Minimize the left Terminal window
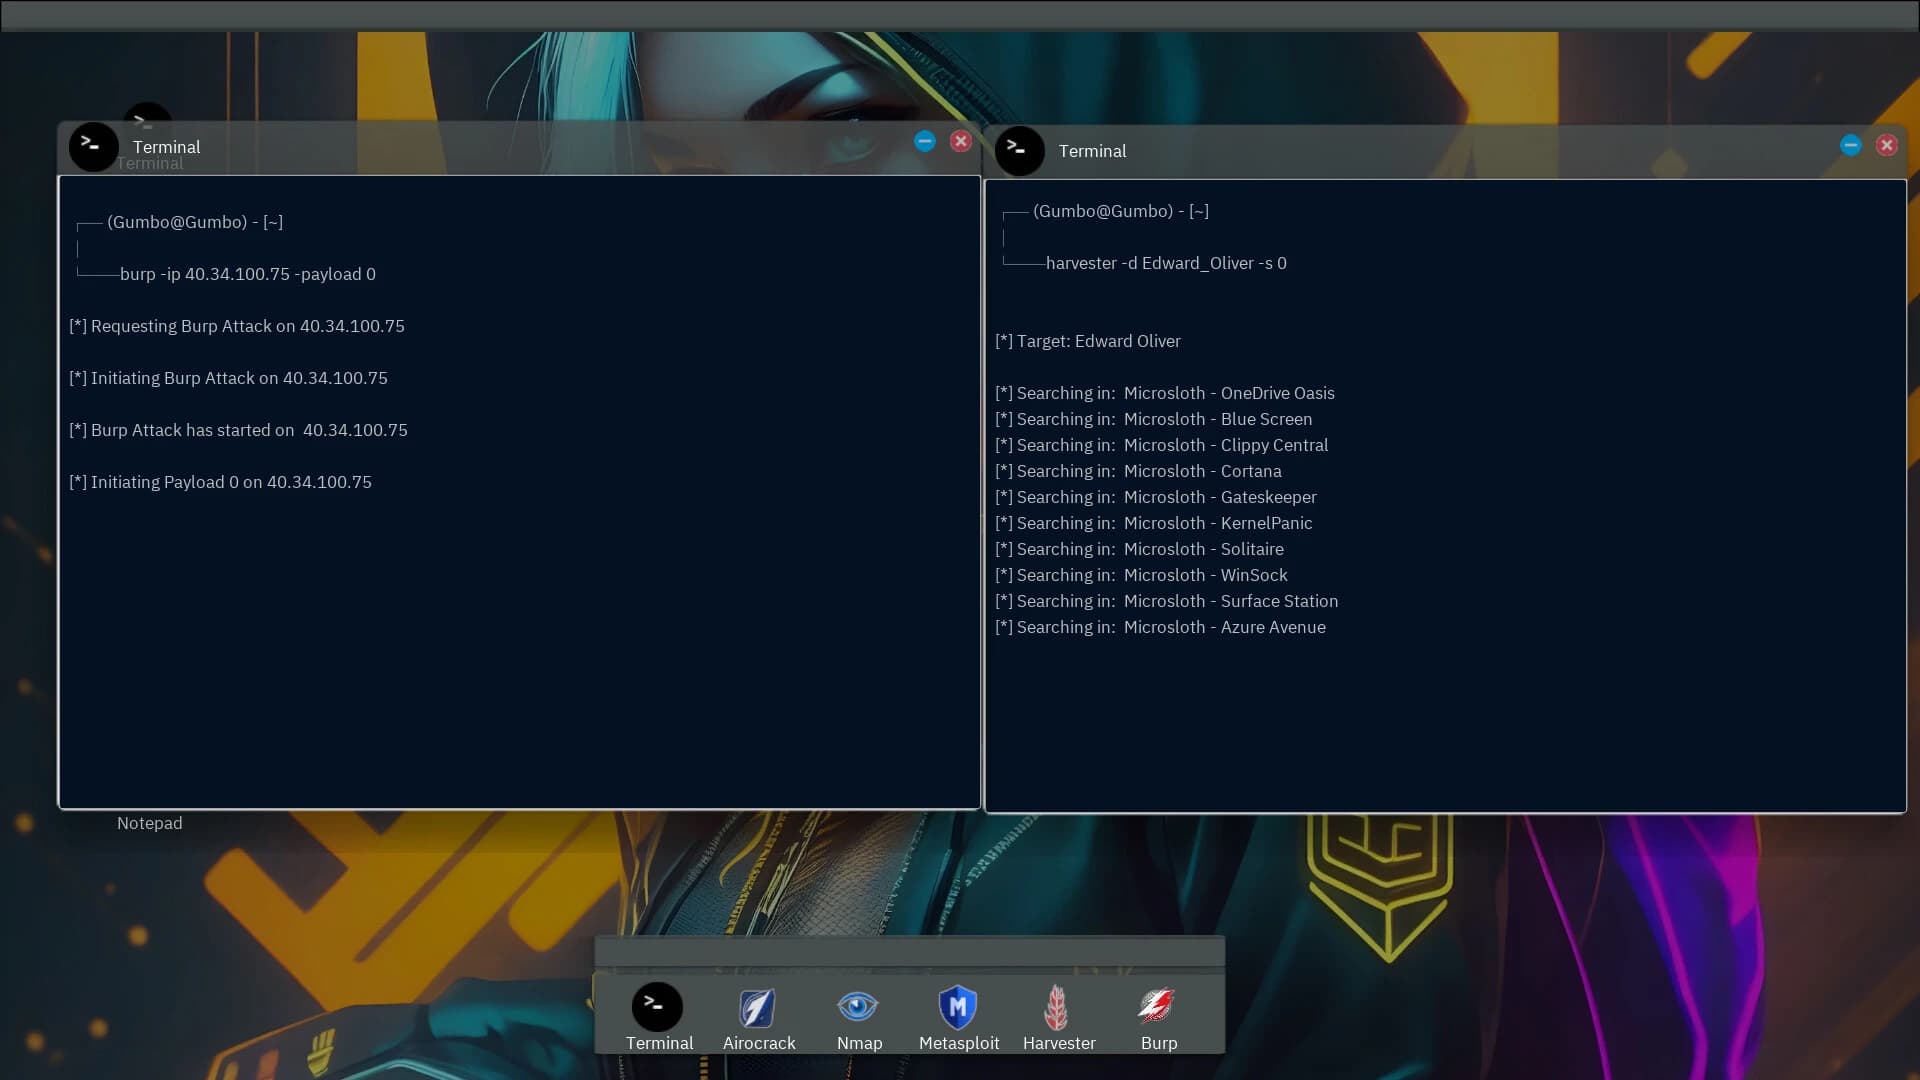 coord(924,141)
